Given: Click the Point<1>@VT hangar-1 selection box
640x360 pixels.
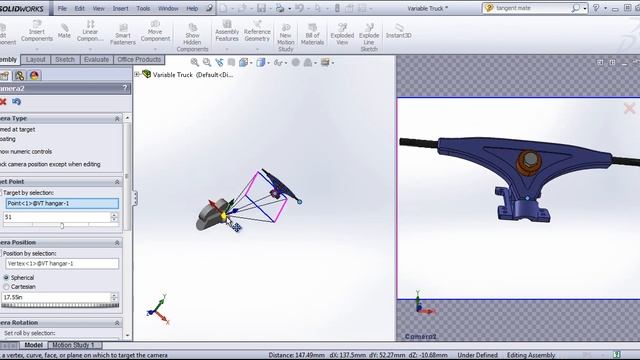Looking at the screenshot, I should pyautogui.click(x=62, y=203).
